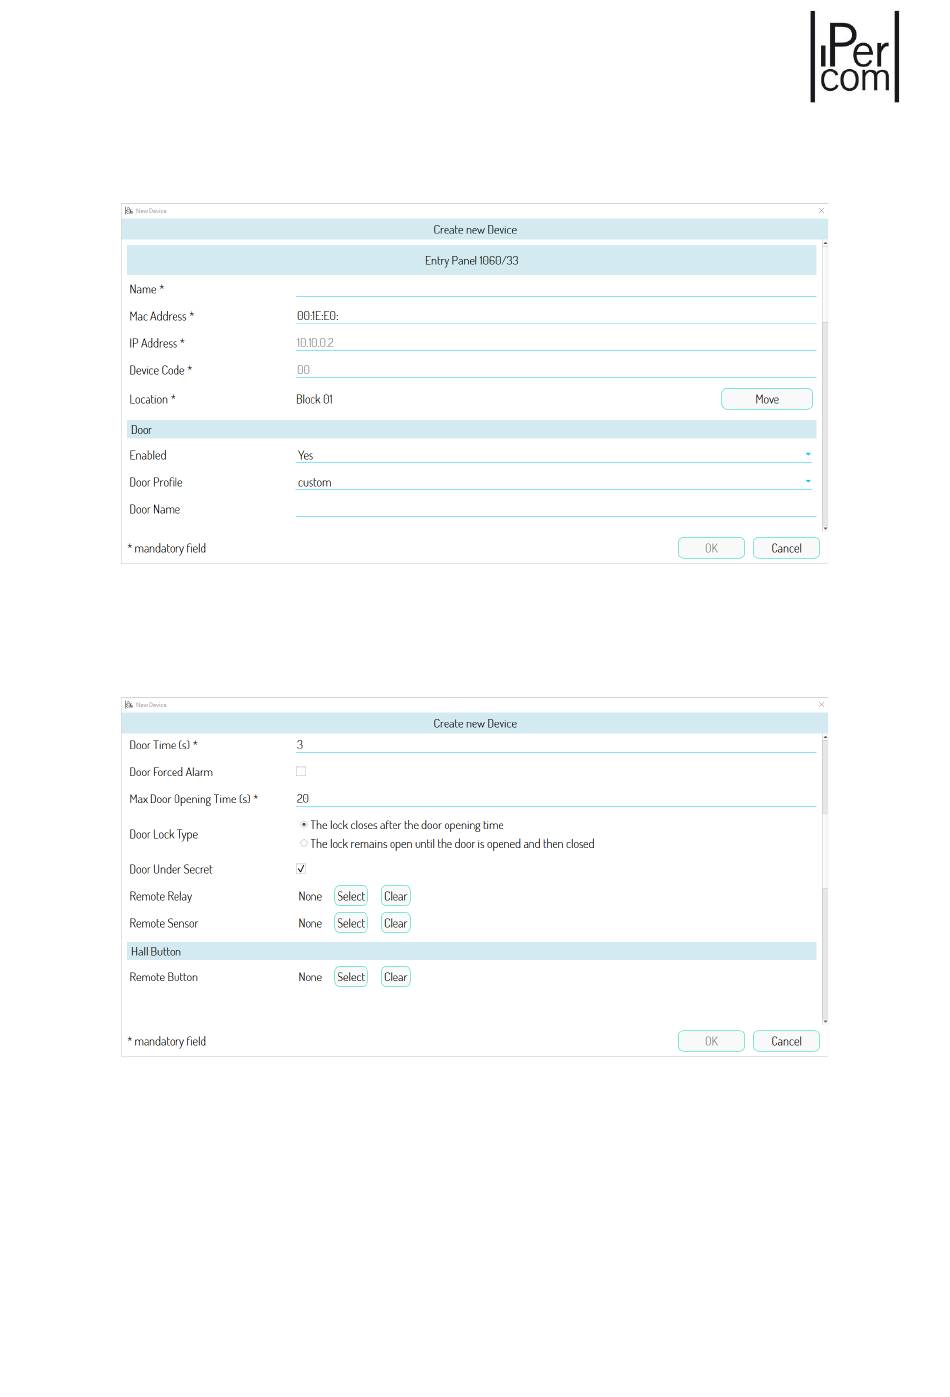Click the Door Time field
The width and height of the screenshot is (950, 1397).
556,745
